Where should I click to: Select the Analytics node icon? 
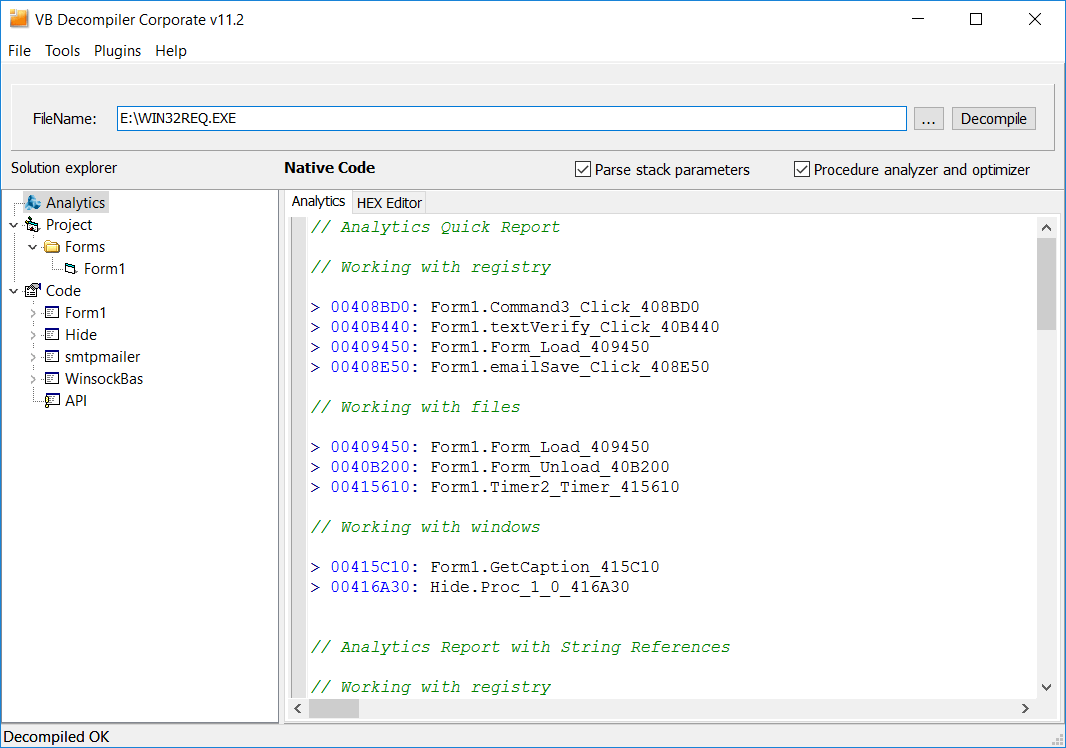coord(33,202)
